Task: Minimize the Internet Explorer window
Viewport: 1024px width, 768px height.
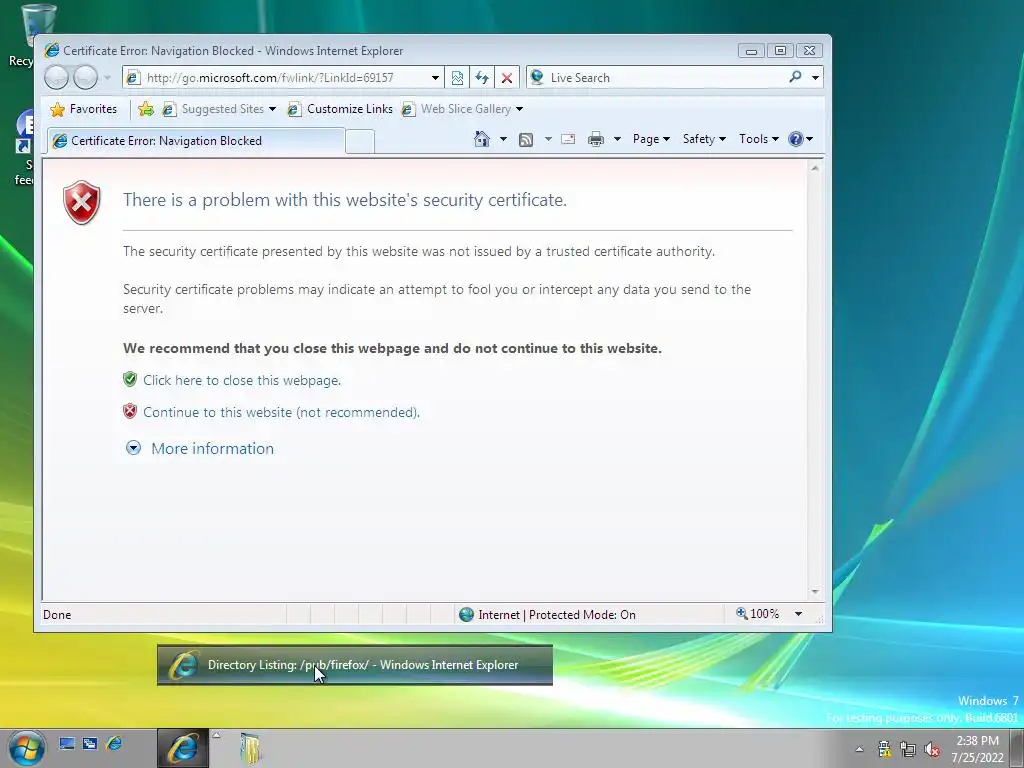Action: (751, 51)
